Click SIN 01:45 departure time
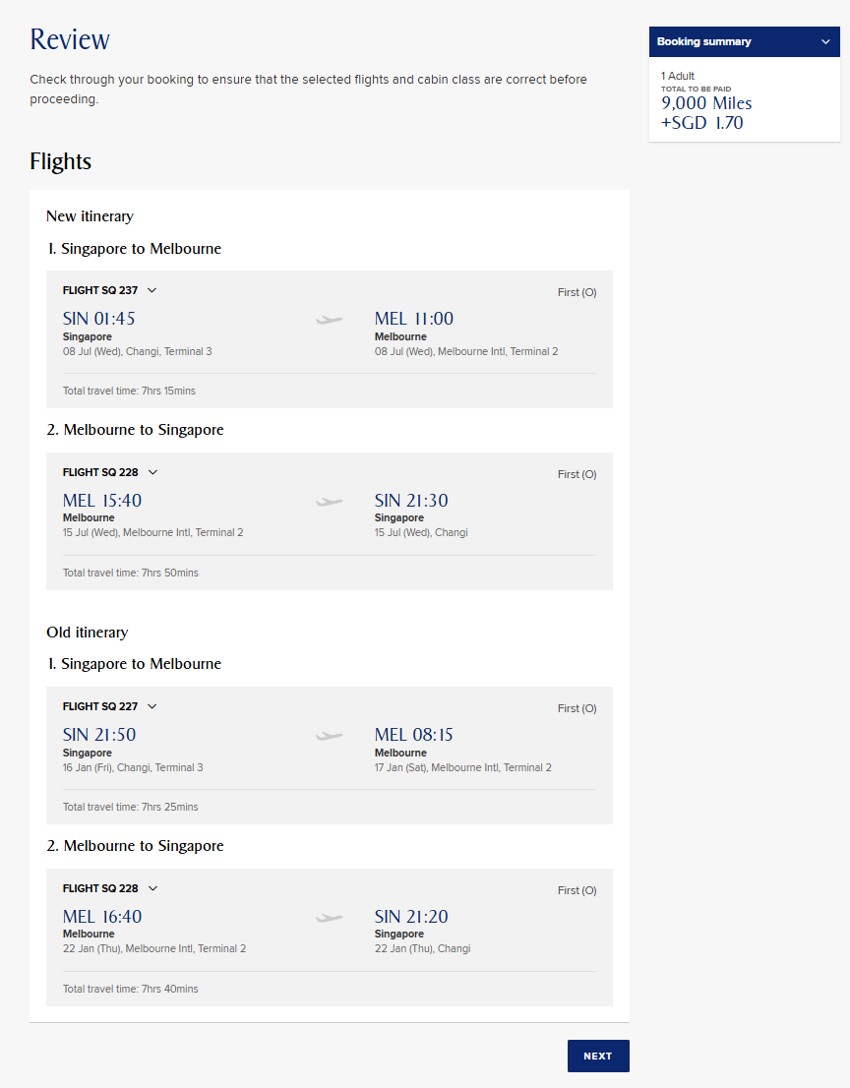 [x=99, y=319]
